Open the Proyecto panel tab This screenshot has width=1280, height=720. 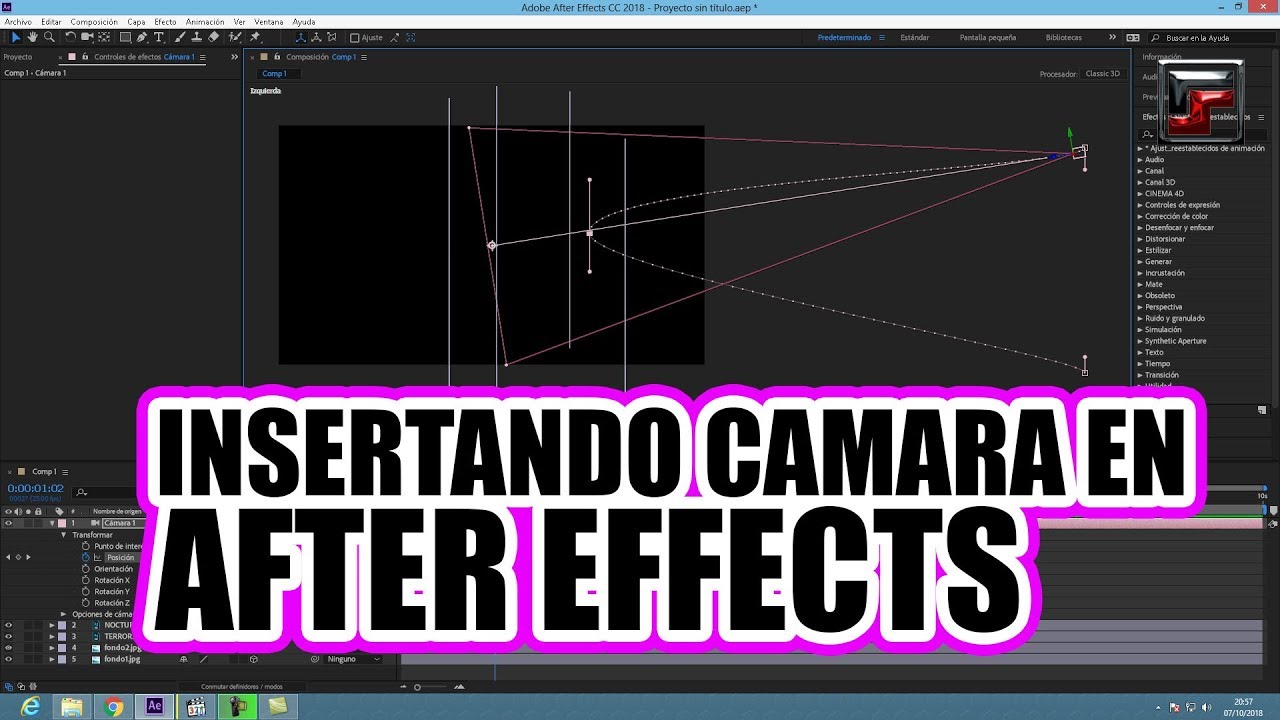click(x=18, y=57)
